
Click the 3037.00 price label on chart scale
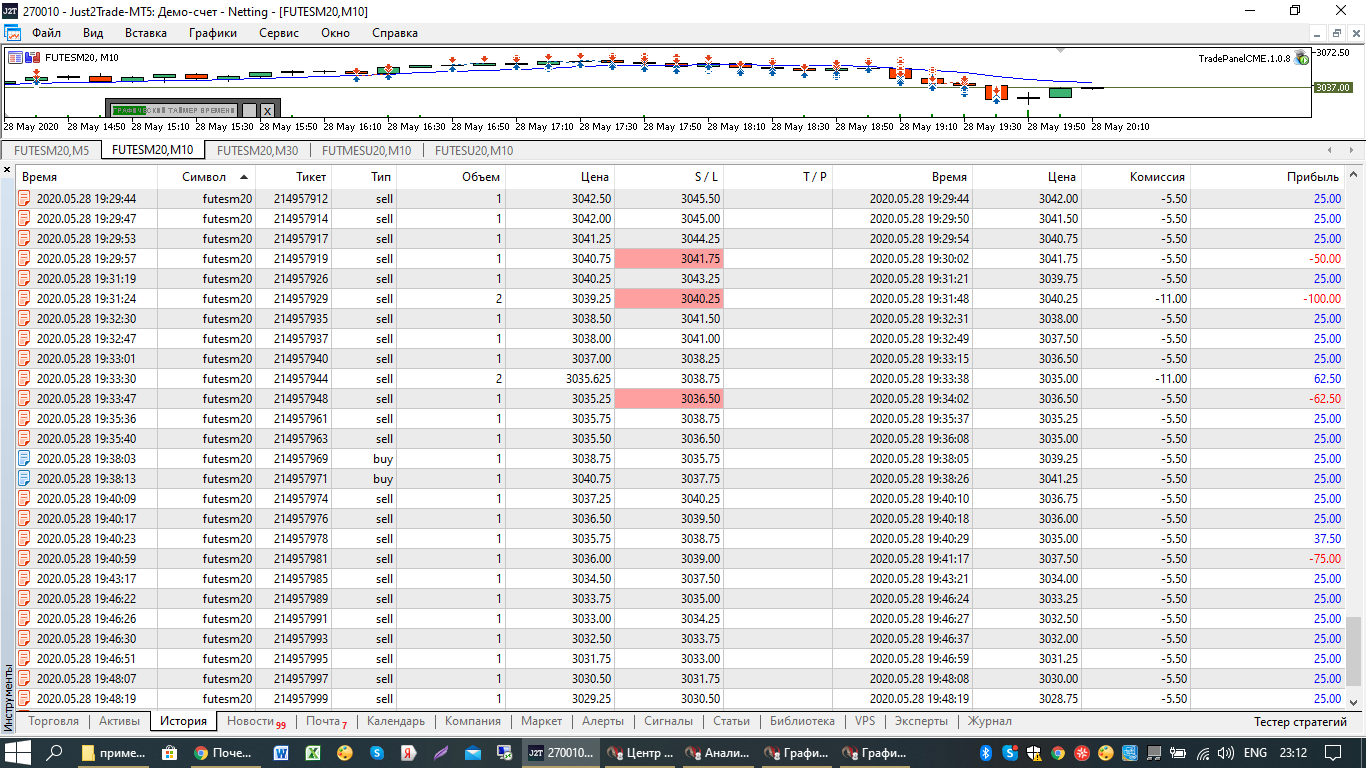[x=1332, y=88]
